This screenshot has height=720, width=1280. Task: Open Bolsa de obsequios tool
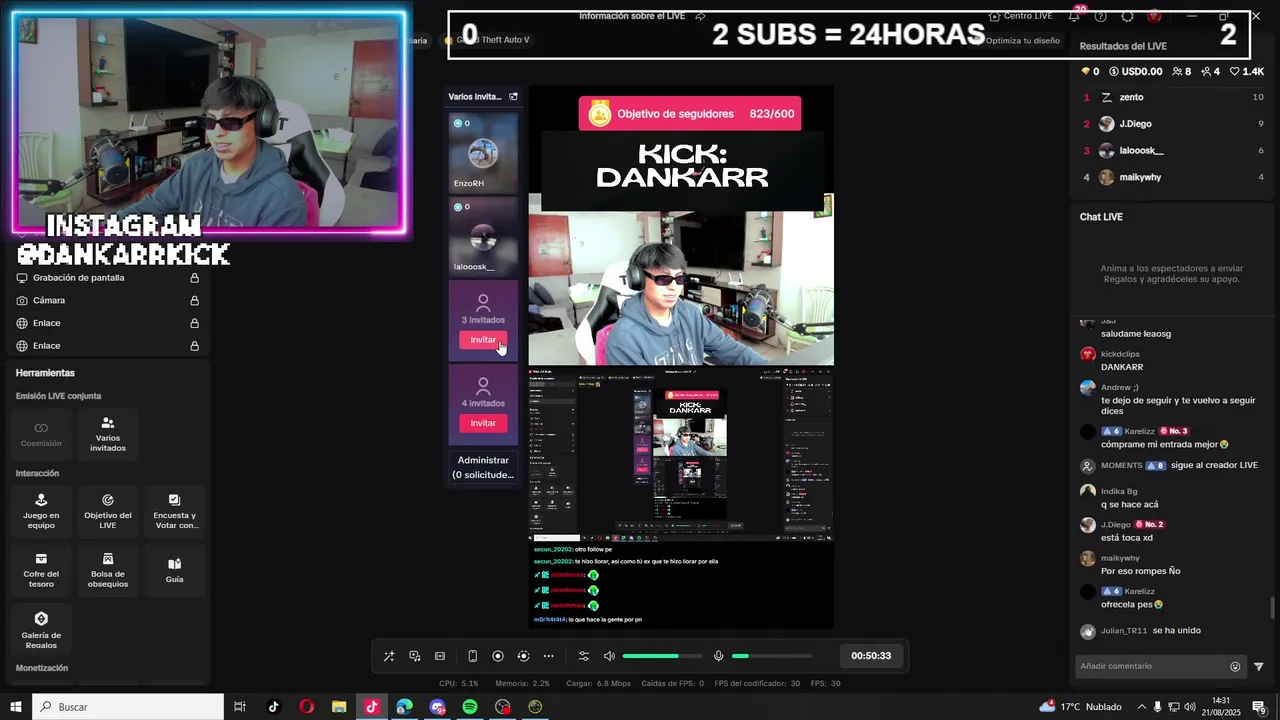tap(108, 570)
